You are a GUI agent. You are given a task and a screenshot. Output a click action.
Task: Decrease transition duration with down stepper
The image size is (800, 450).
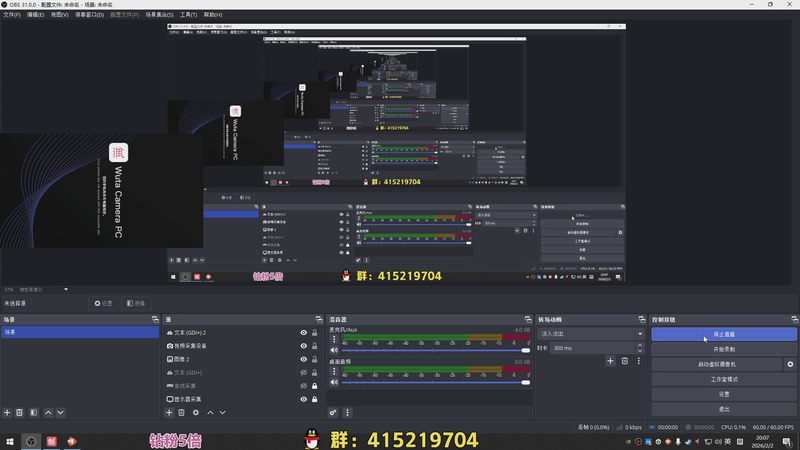click(640, 351)
